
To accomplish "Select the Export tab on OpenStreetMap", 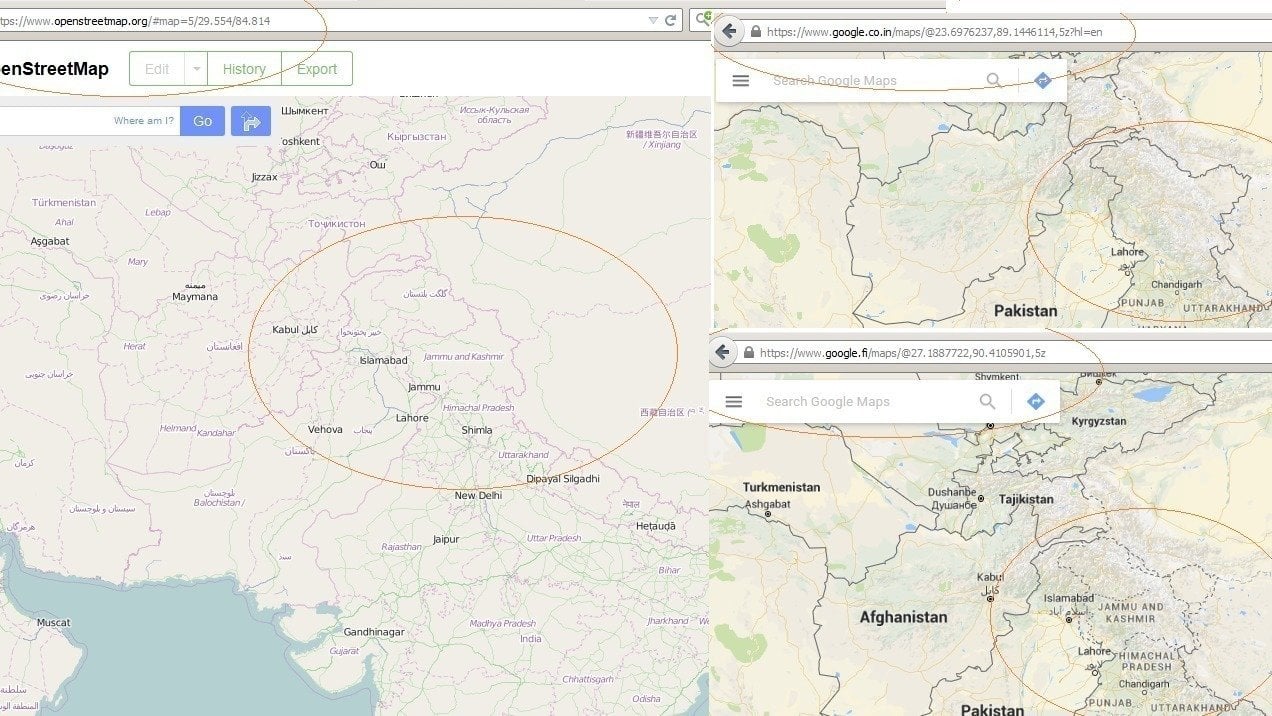I will 316,68.
